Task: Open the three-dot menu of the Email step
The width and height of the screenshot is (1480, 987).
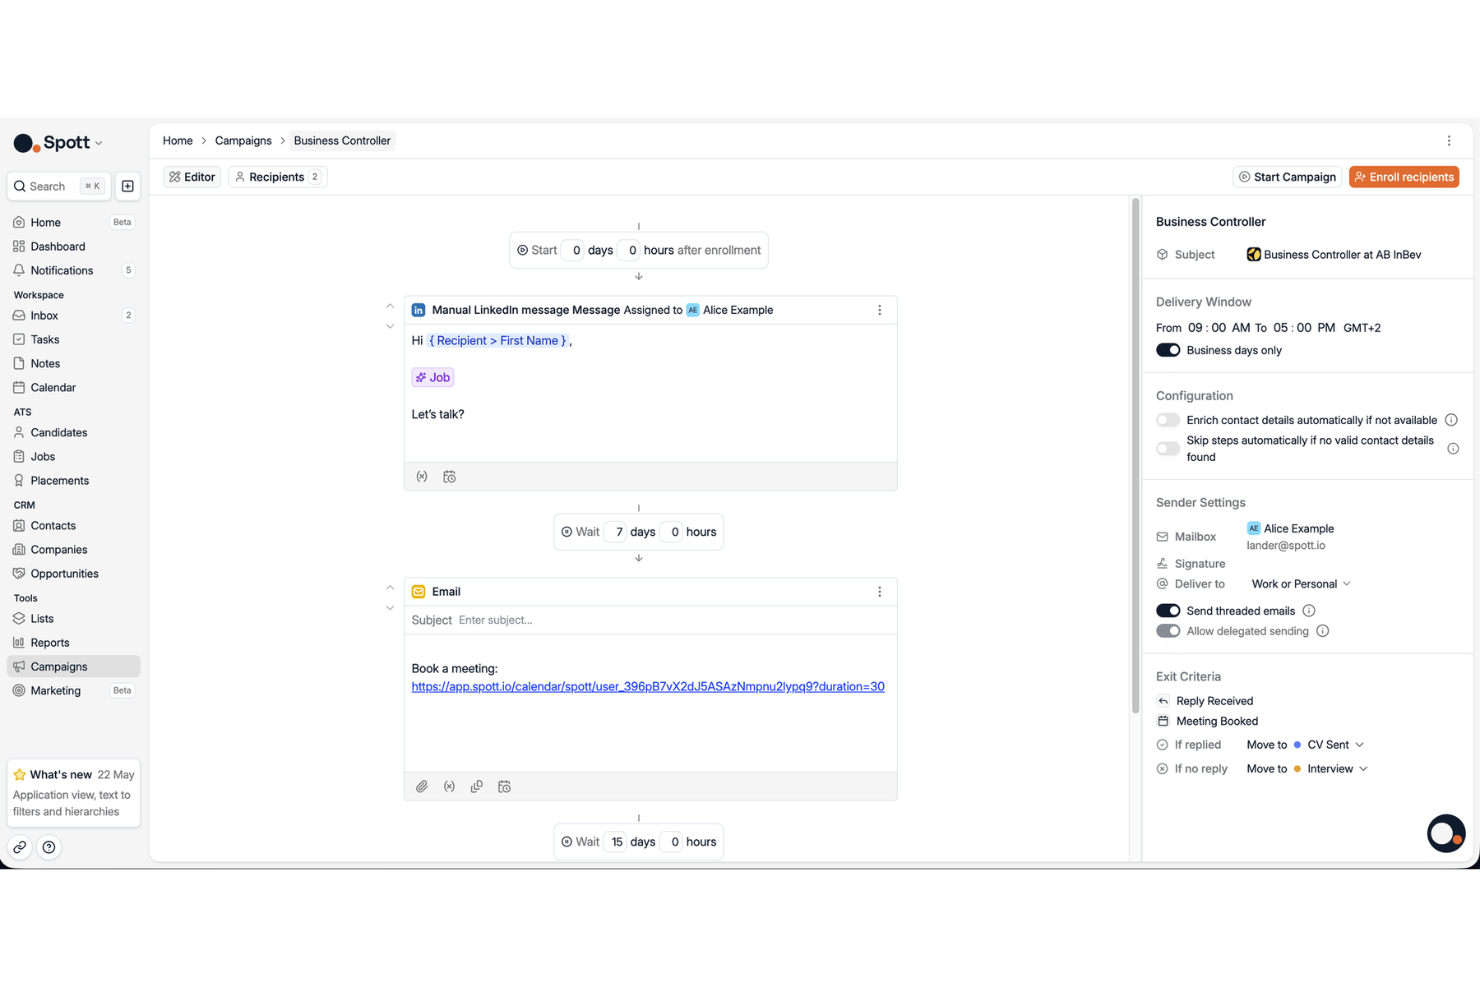Action: (880, 592)
